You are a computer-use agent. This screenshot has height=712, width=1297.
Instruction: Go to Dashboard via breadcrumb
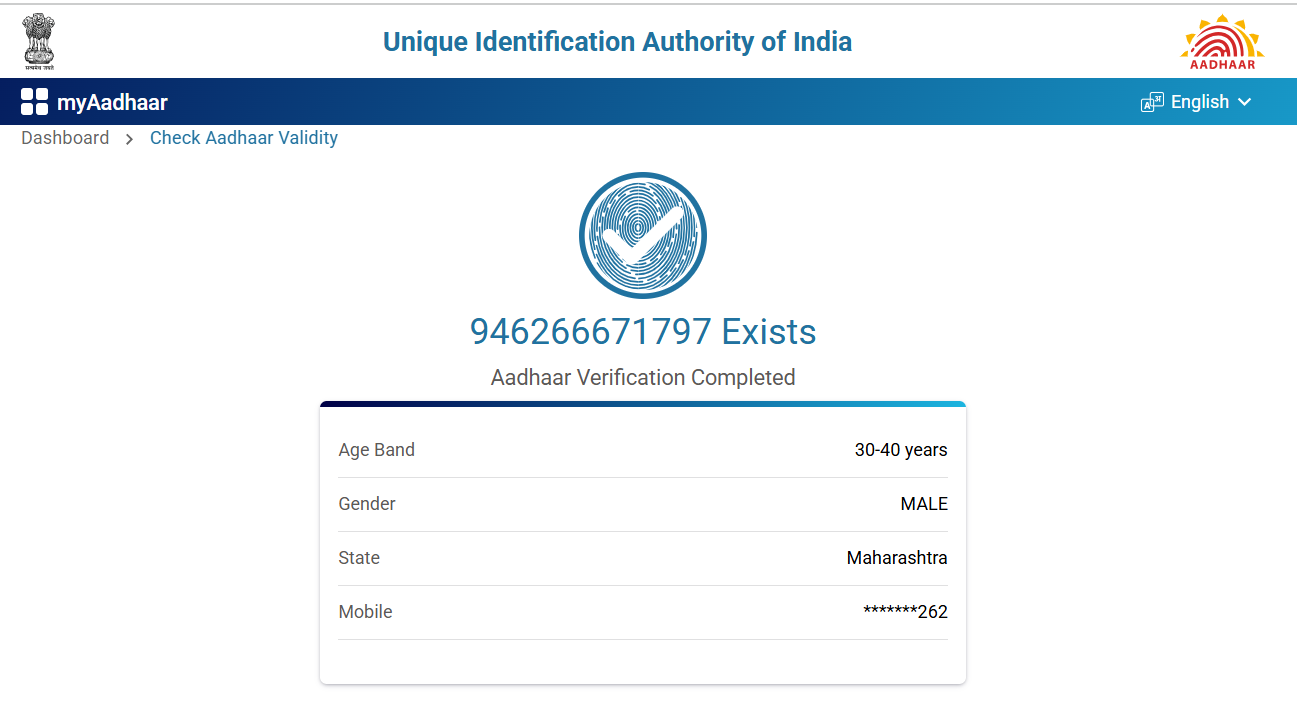click(65, 138)
